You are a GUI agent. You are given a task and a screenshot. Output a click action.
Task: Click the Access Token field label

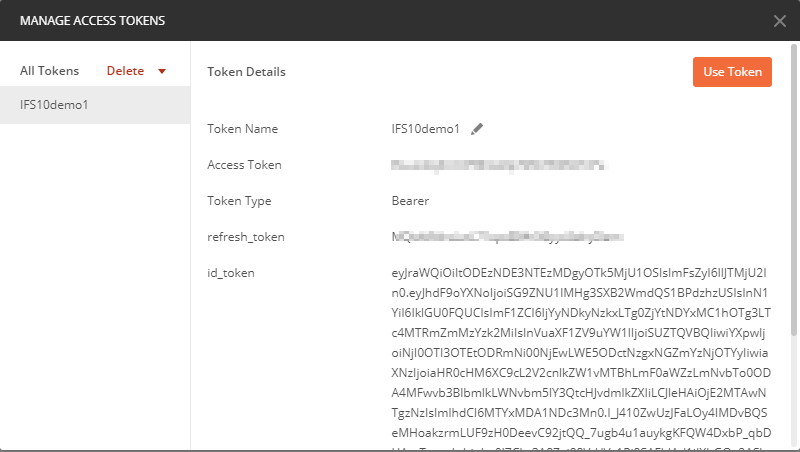[244, 165]
